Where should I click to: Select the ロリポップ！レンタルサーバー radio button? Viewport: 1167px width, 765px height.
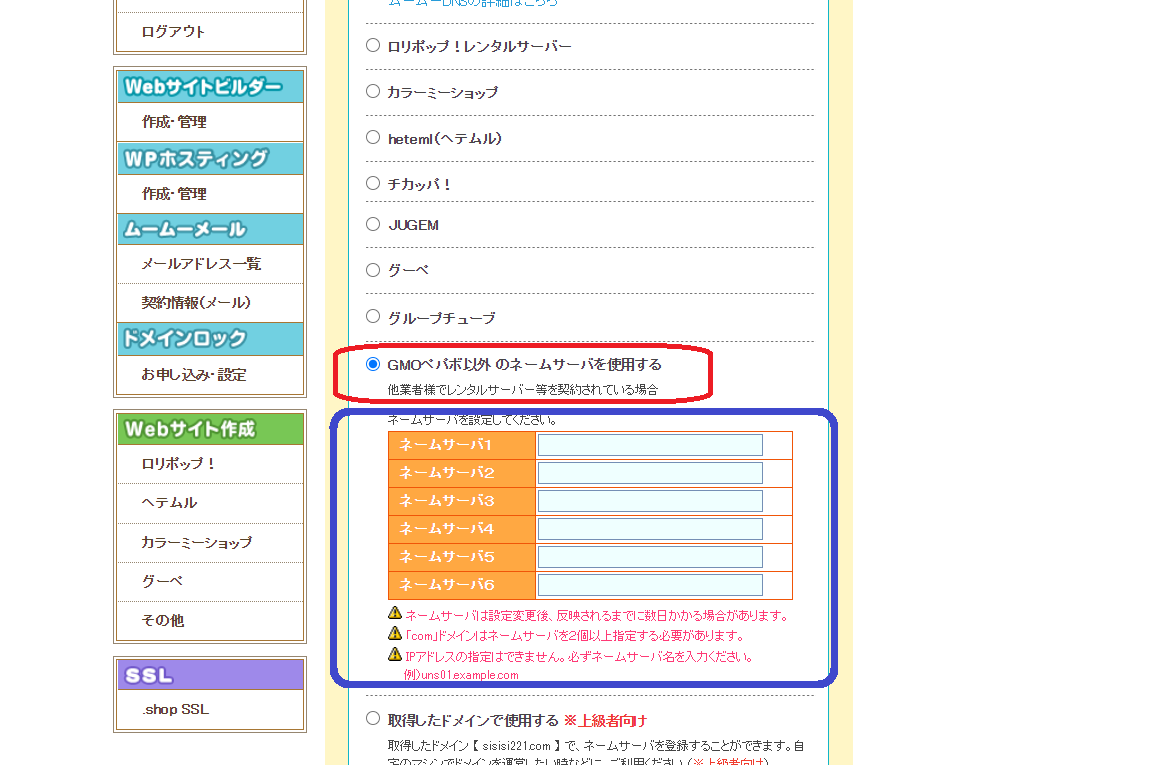373,45
